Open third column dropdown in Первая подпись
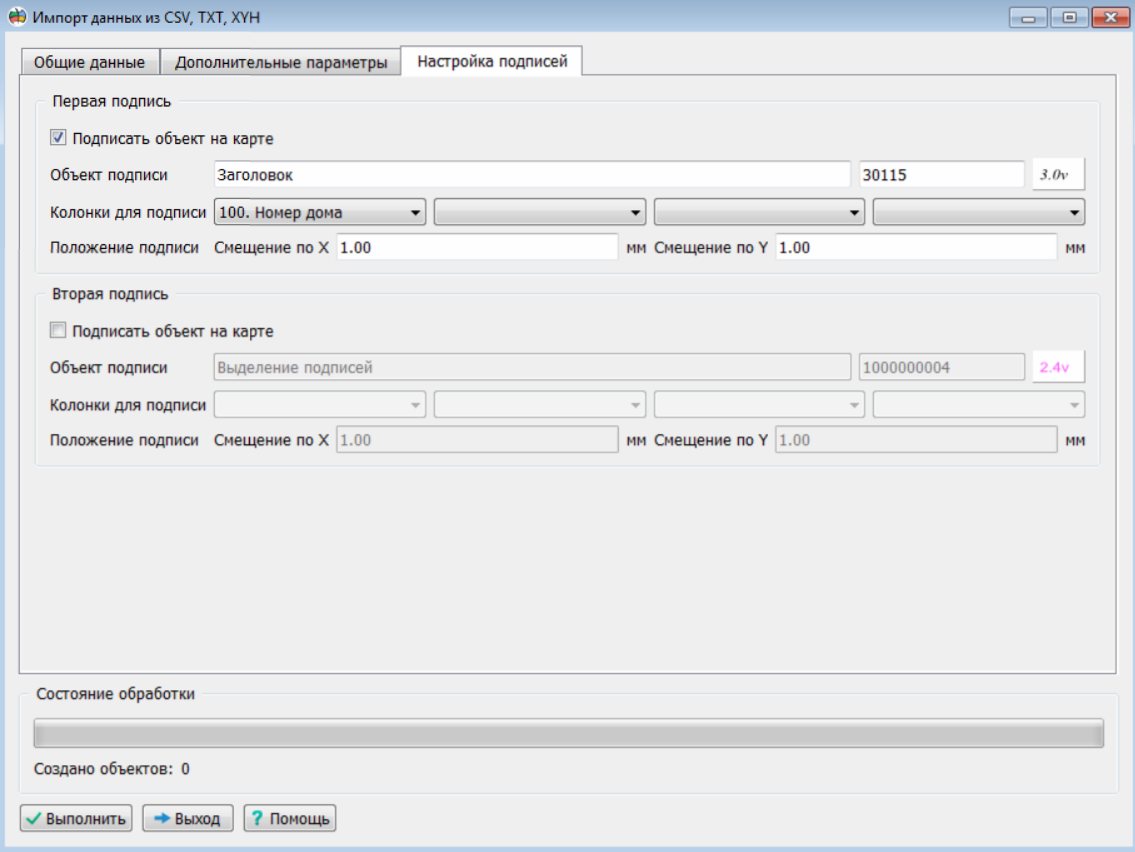This screenshot has width=1135, height=852. click(x=759, y=212)
